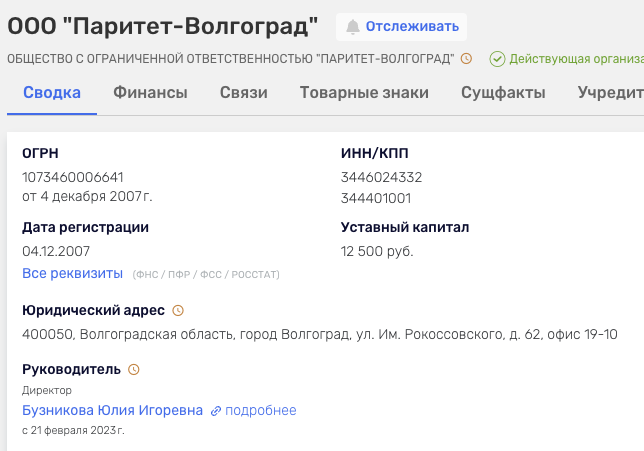Click the bell icon next to Отслеживать
This screenshot has height=451, width=644.
(x=352, y=27)
